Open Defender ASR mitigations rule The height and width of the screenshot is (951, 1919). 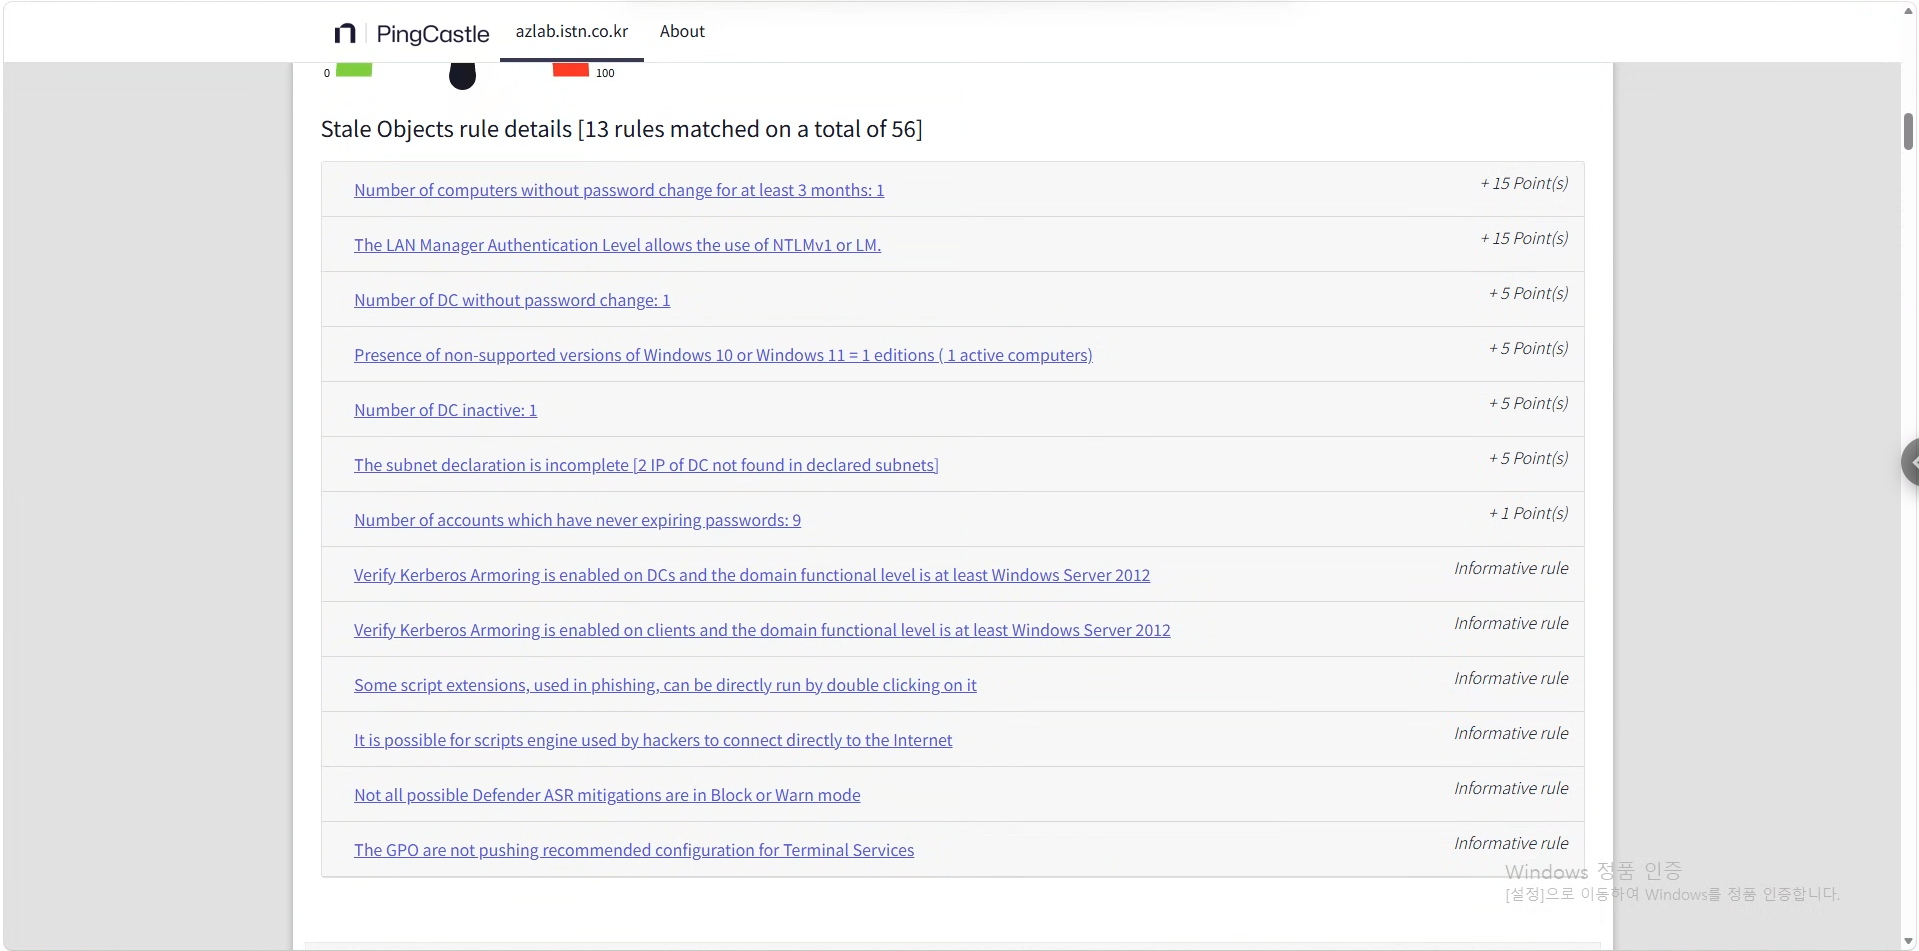pos(607,795)
